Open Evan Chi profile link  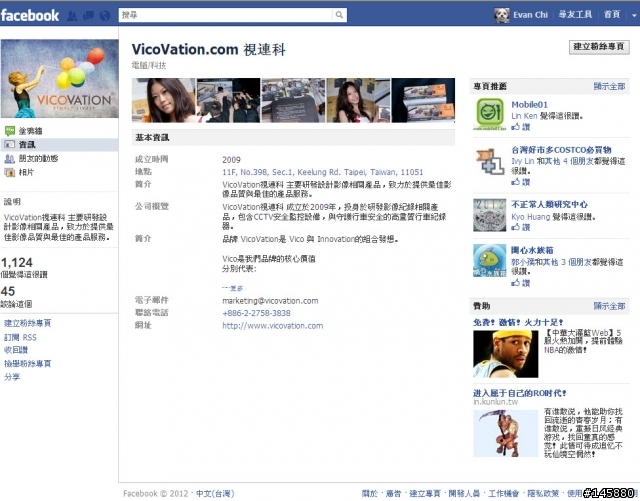(x=530, y=15)
